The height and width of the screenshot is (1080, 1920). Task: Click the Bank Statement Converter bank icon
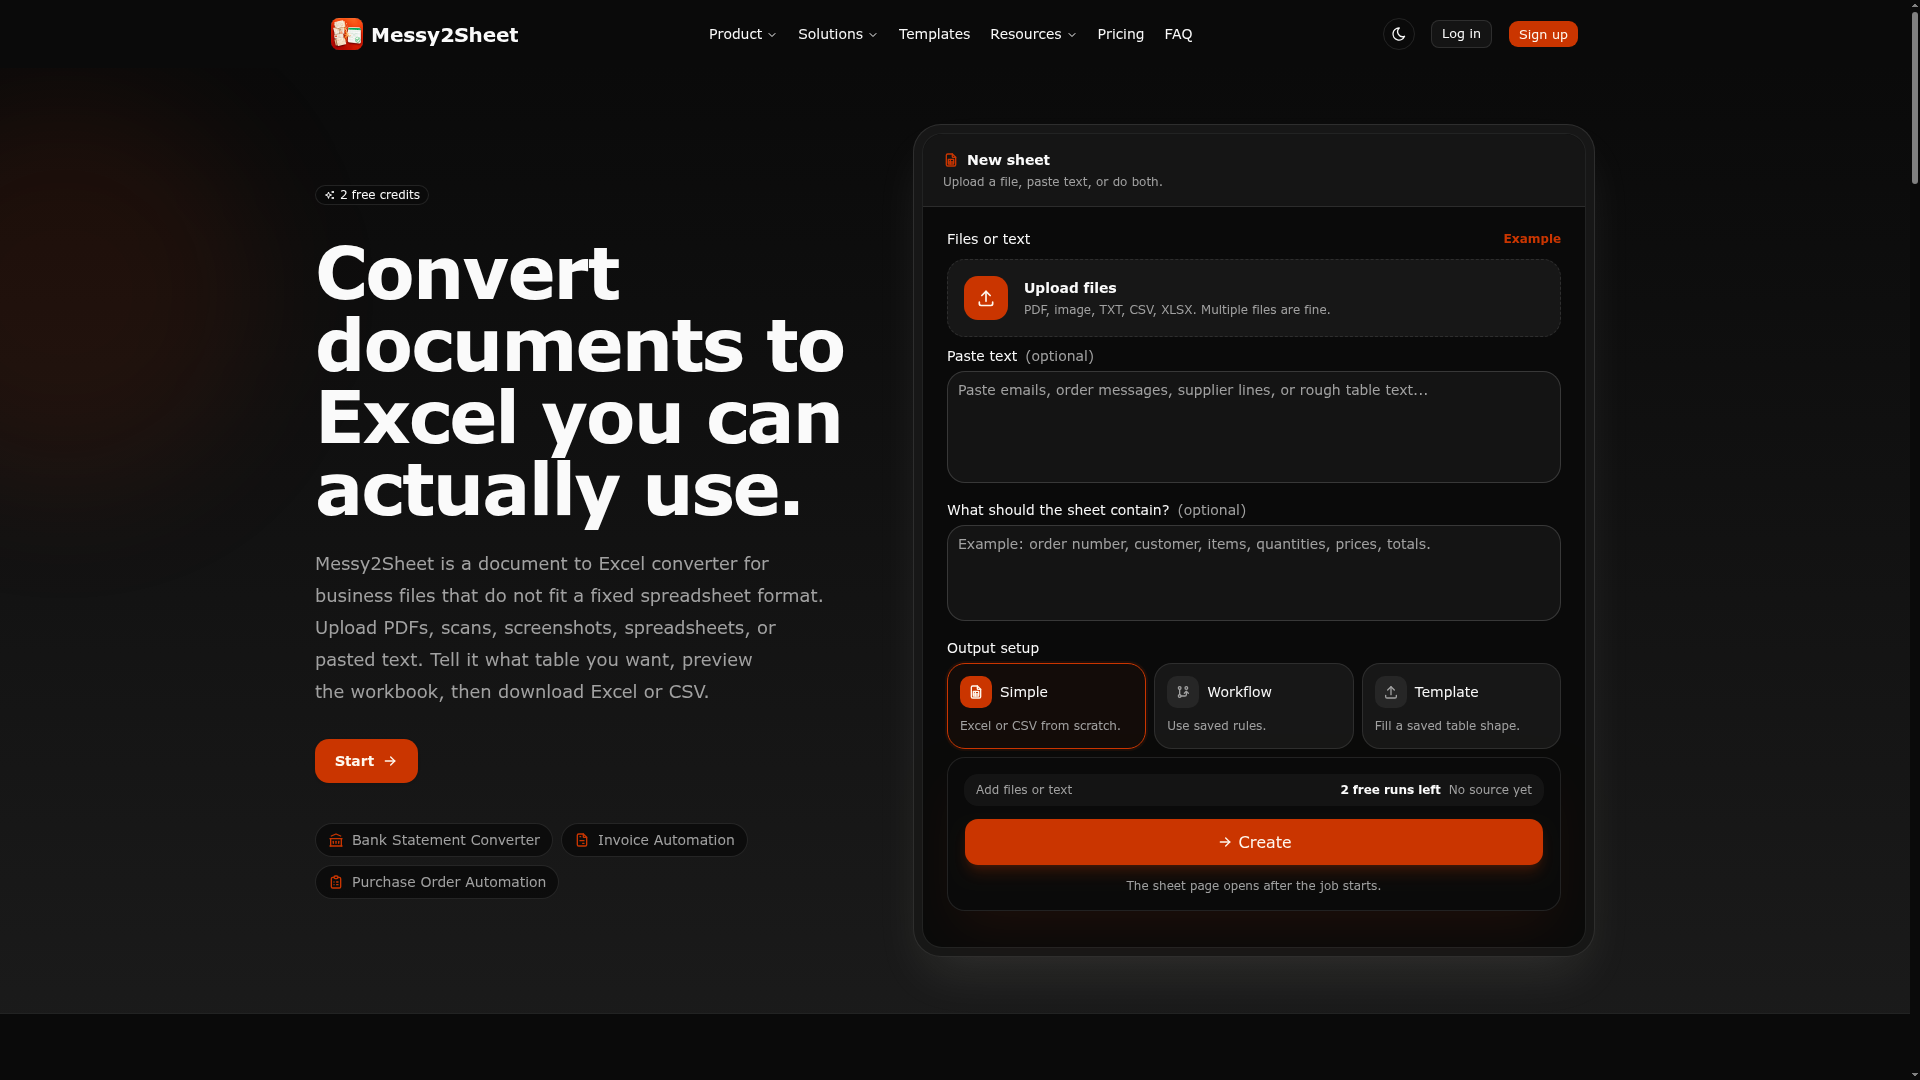(x=336, y=840)
